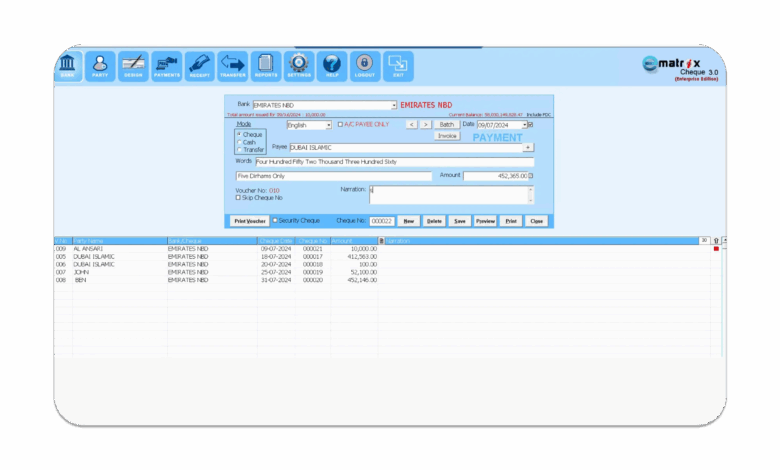
Task: Open the Party module icon
Action: click(x=100, y=66)
